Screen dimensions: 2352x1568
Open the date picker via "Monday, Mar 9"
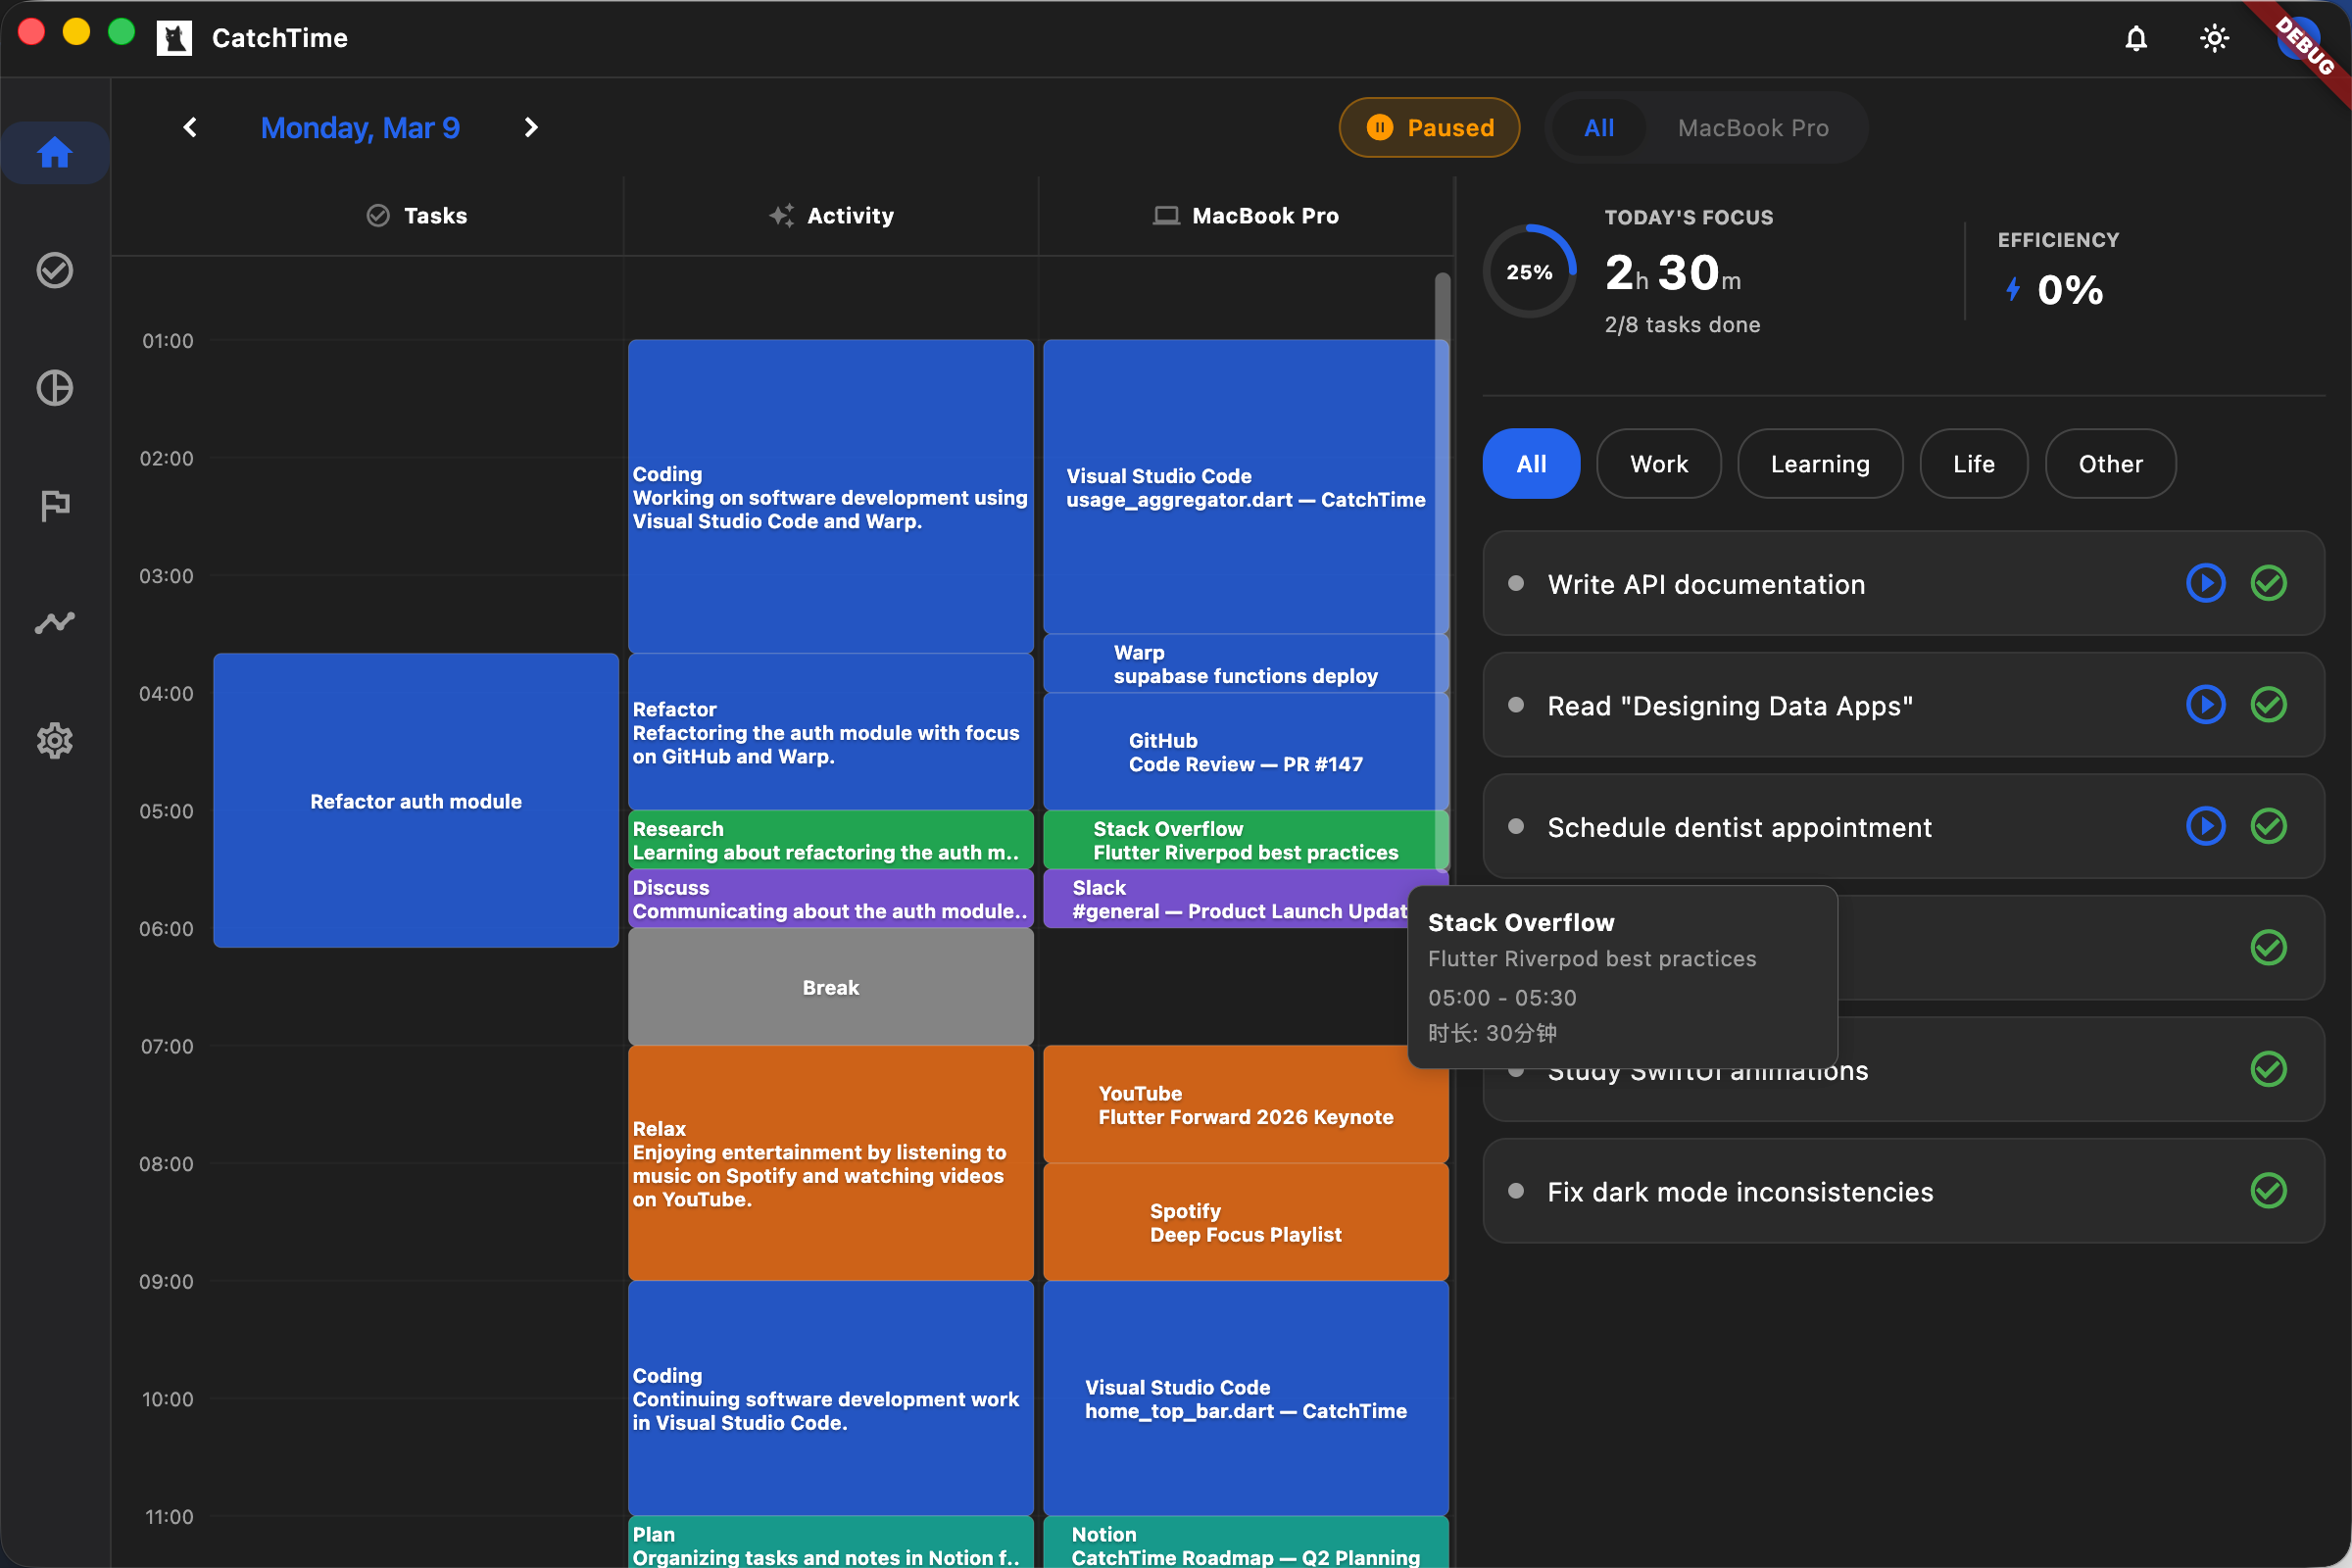(x=360, y=127)
